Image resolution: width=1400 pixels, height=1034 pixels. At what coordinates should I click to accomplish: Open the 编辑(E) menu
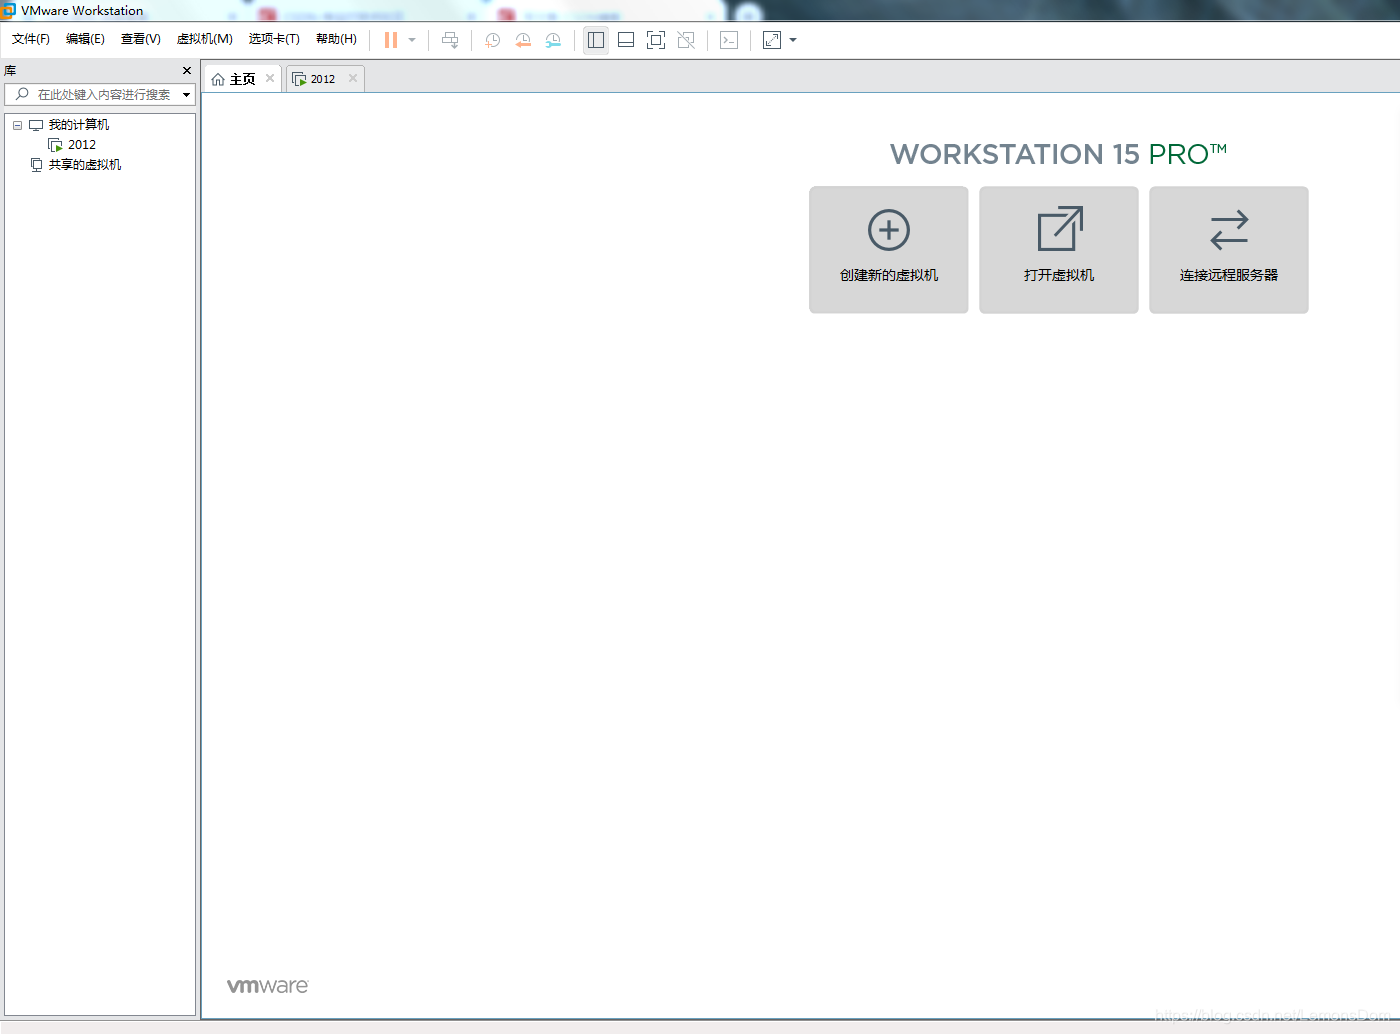tap(85, 39)
